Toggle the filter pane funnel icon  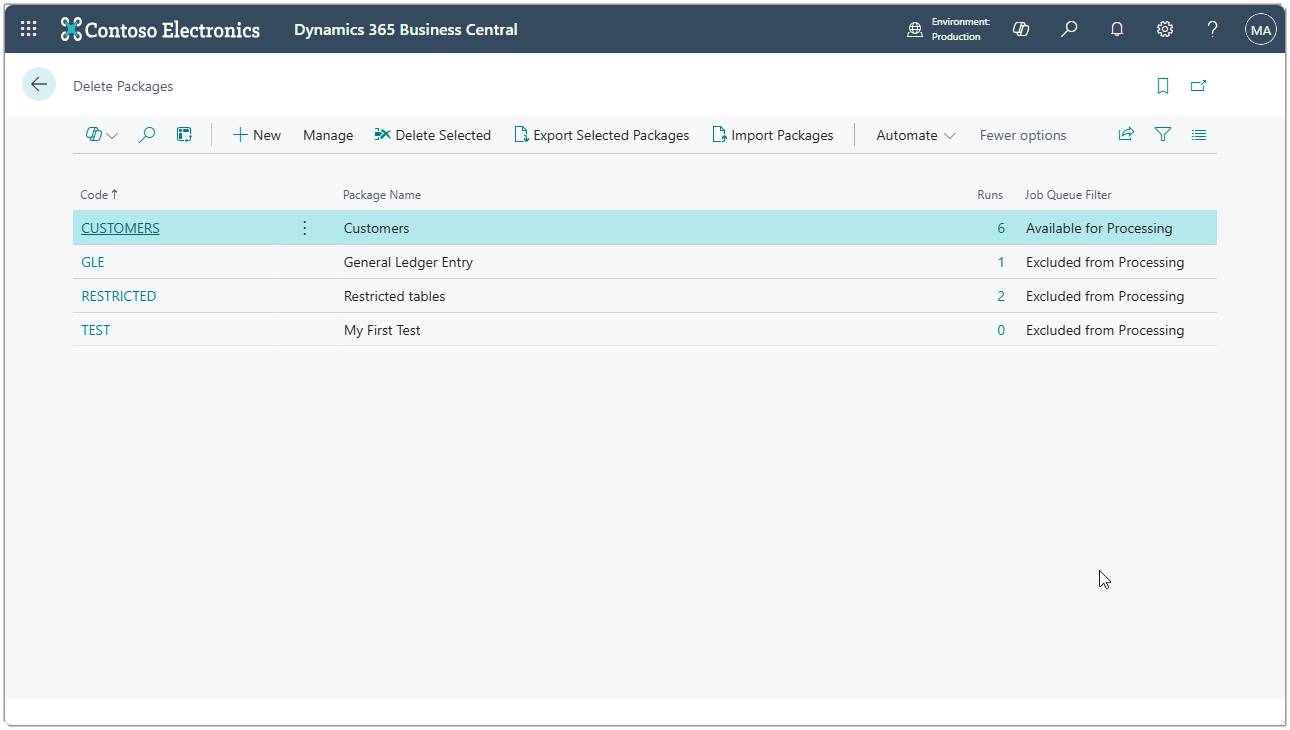(x=1162, y=134)
